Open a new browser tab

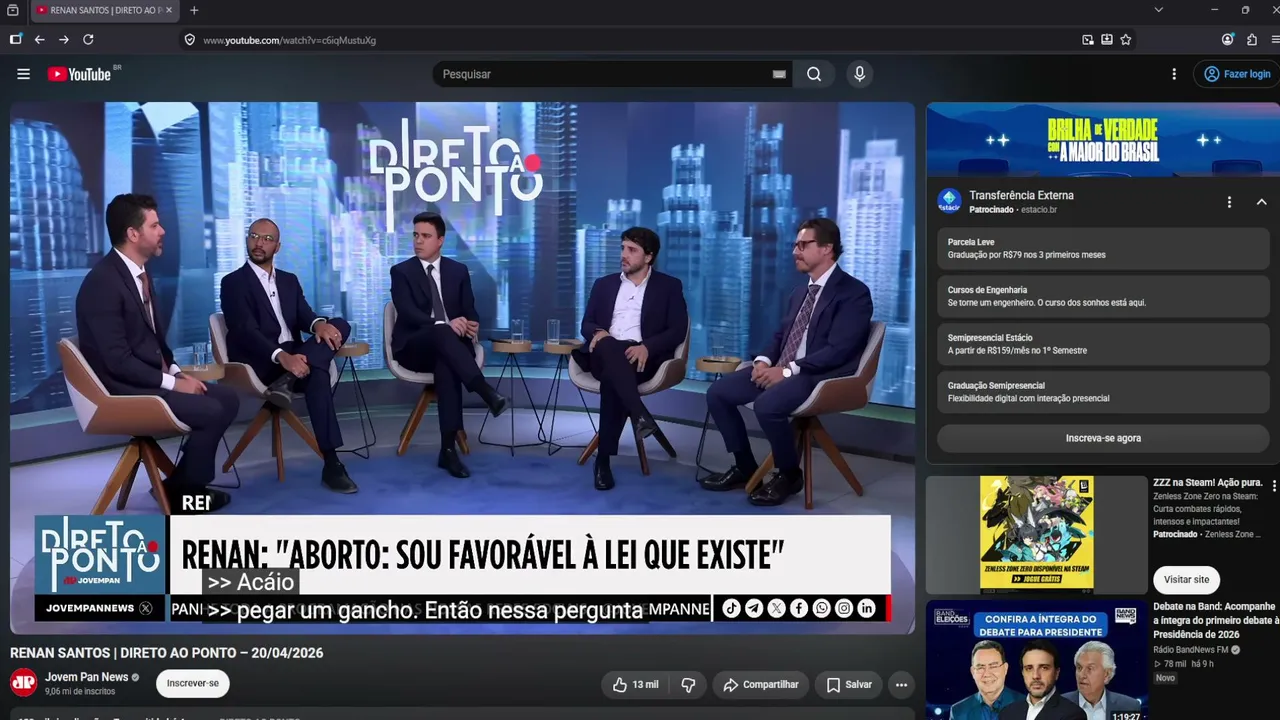point(194,10)
